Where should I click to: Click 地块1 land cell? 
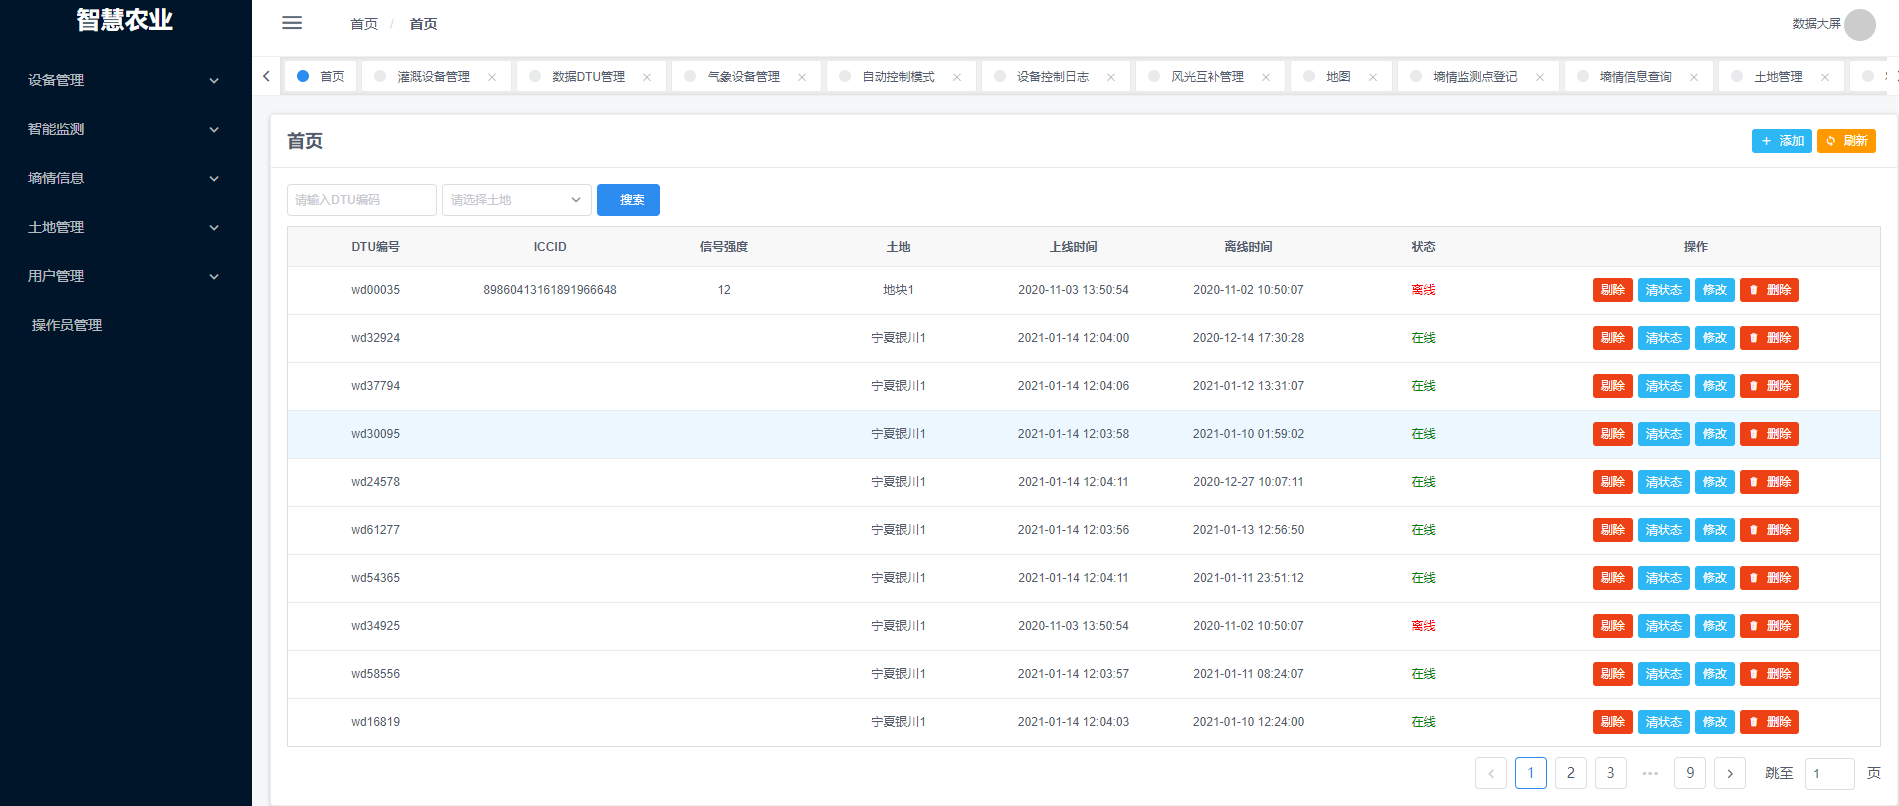point(898,290)
